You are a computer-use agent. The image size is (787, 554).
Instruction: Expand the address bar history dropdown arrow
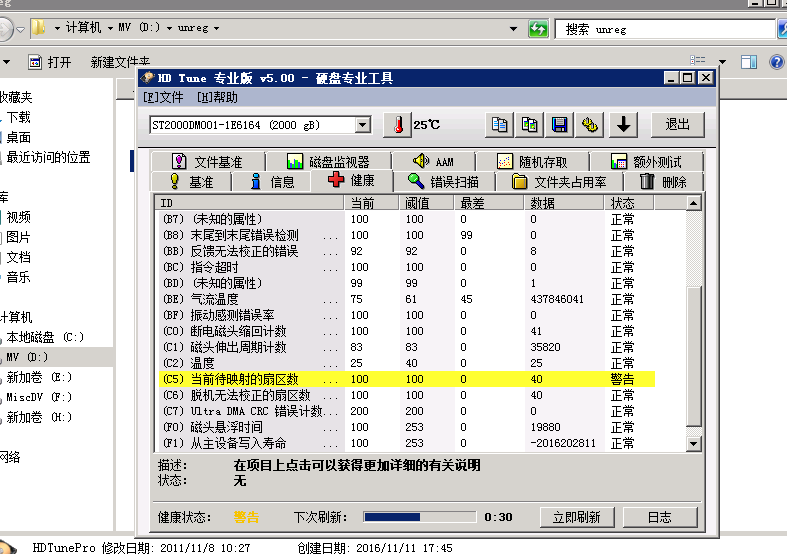coord(513,29)
